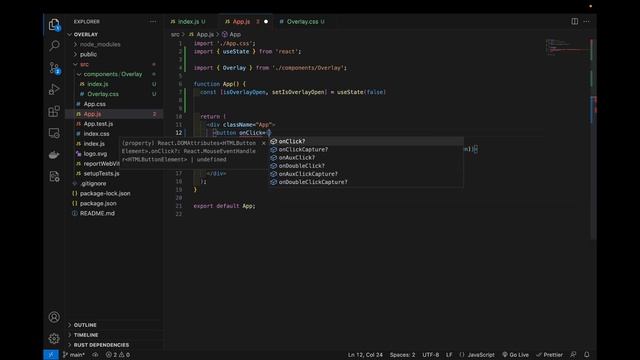Open the Accounts icon
Image resolution: width=640 pixels, height=360 pixels.
(x=54, y=317)
